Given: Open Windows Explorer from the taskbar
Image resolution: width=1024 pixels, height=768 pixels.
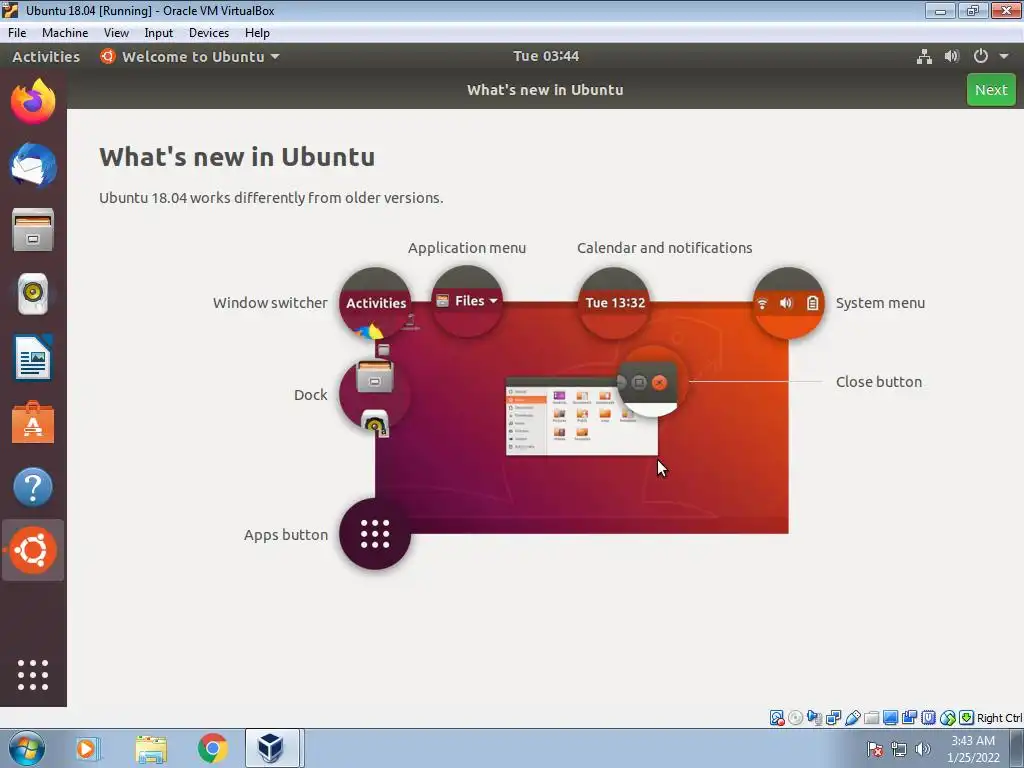Looking at the screenshot, I should click(x=152, y=748).
